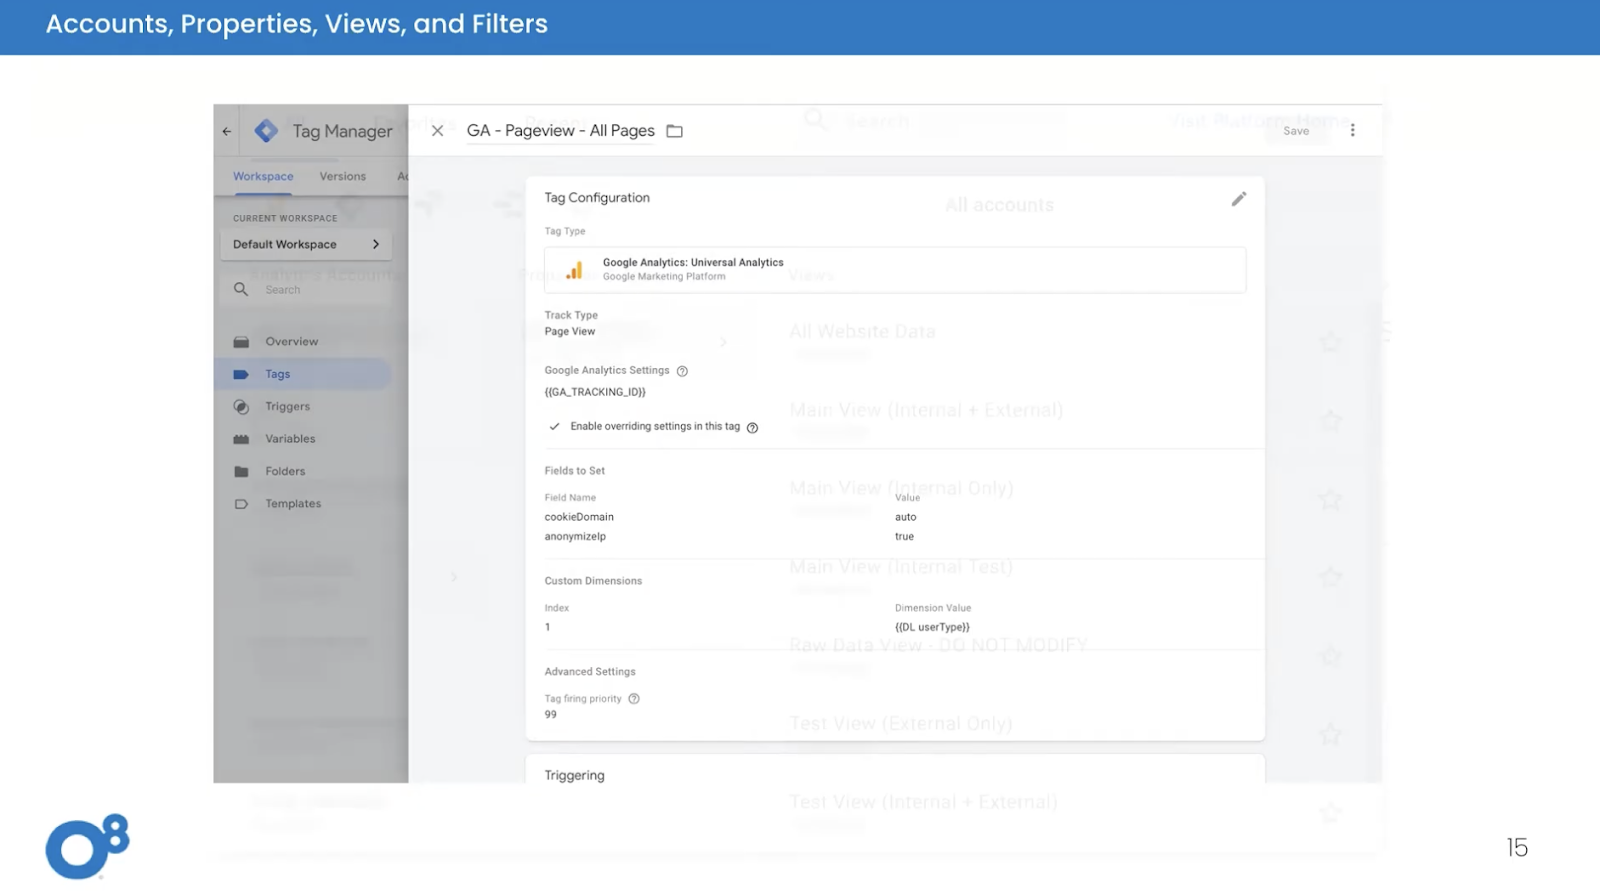Edit Tag Configuration with pencil icon
Viewport: 1600px width, 894px height.
coord(1239,199)
